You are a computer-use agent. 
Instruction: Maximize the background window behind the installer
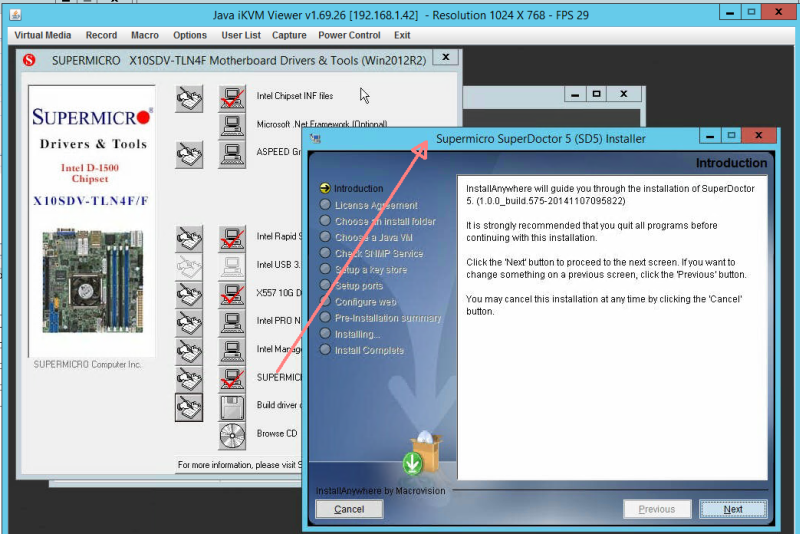click(596, 94)
